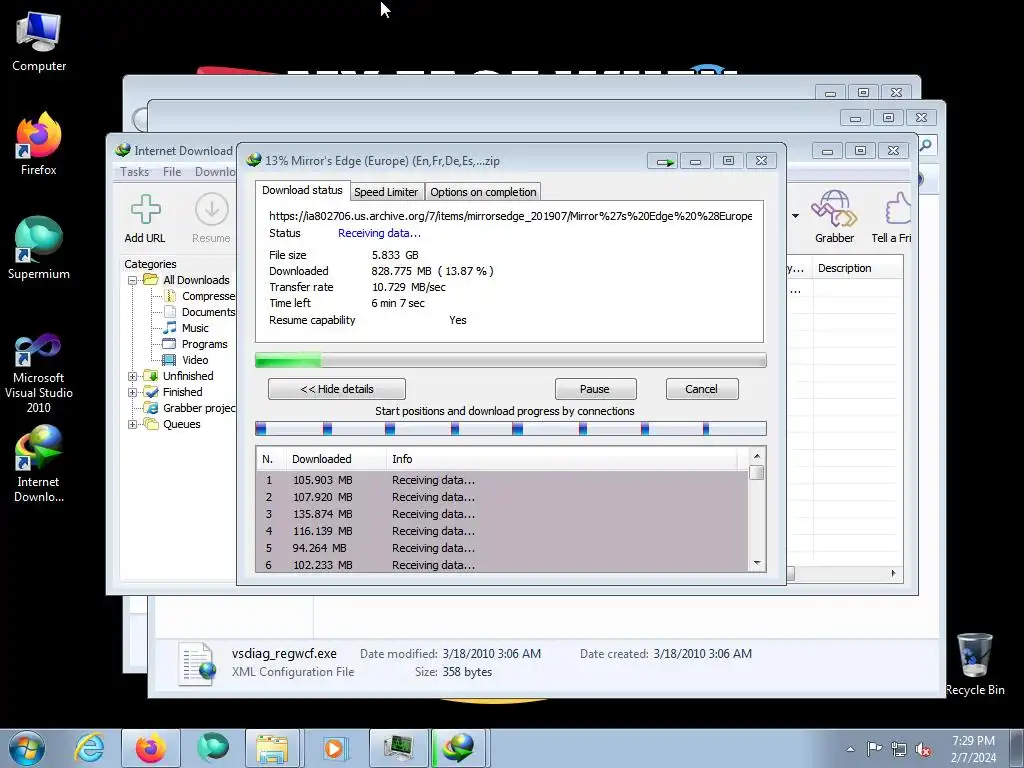Select connection row 1 with 105.903 MB

coord(502,481)
